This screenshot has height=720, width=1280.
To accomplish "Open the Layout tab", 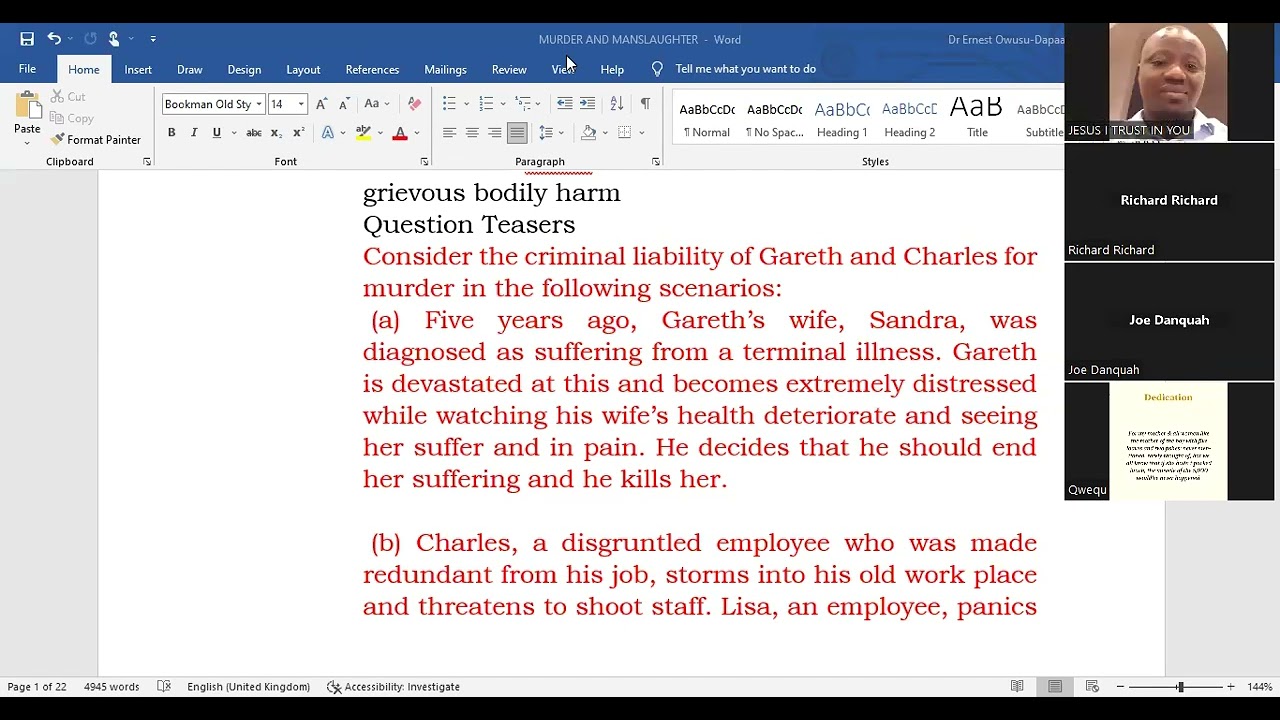I will coord(303,69).
